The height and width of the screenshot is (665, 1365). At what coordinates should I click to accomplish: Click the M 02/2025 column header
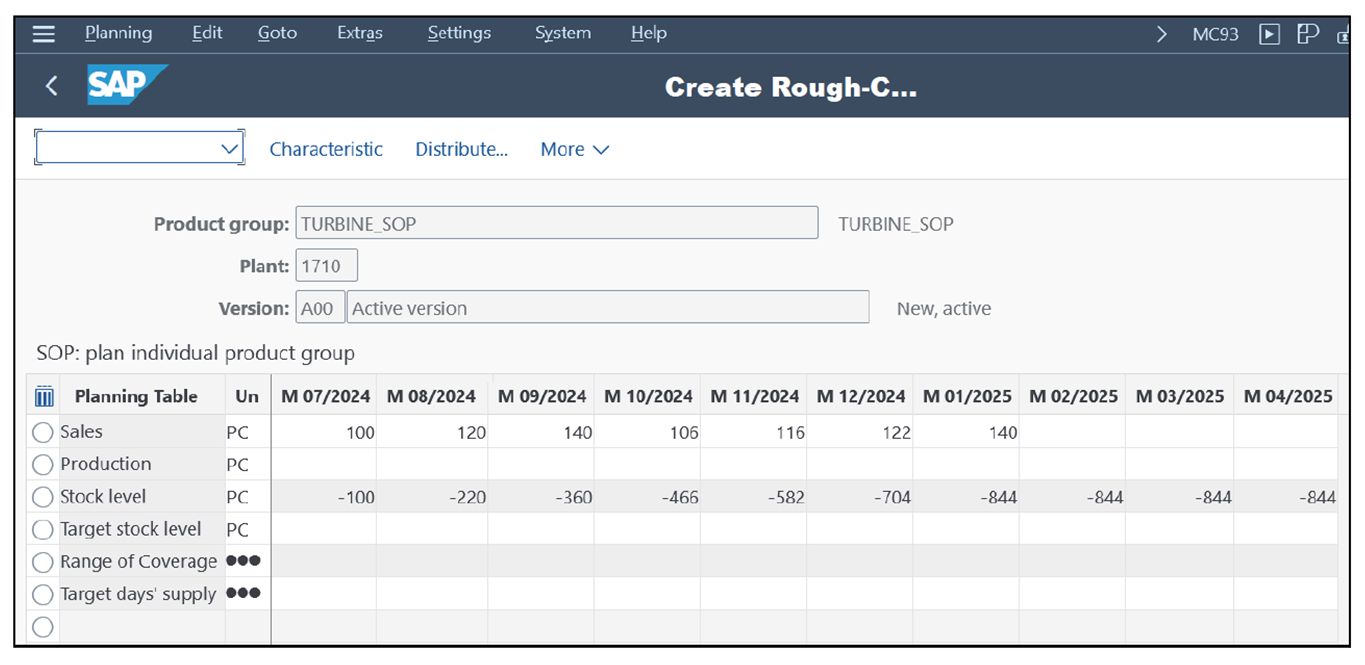tap(1073, 396)
